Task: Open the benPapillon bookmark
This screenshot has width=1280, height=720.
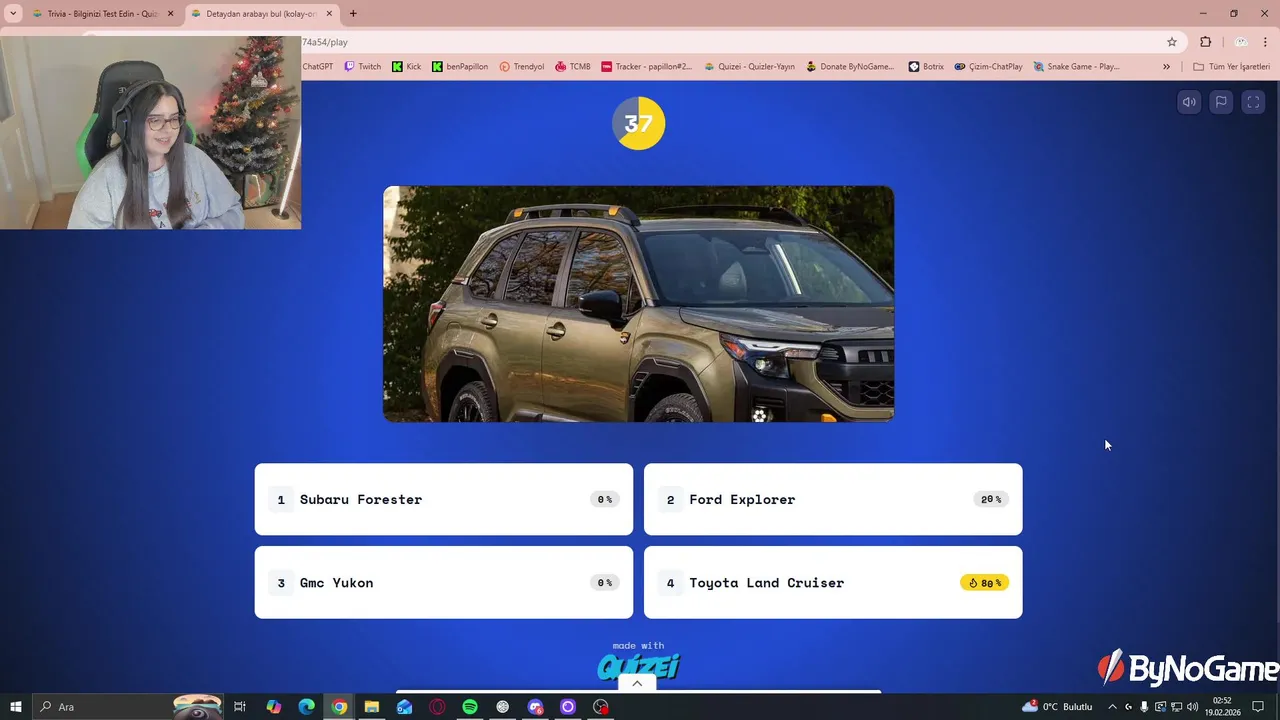Action: tap(460, 67)
